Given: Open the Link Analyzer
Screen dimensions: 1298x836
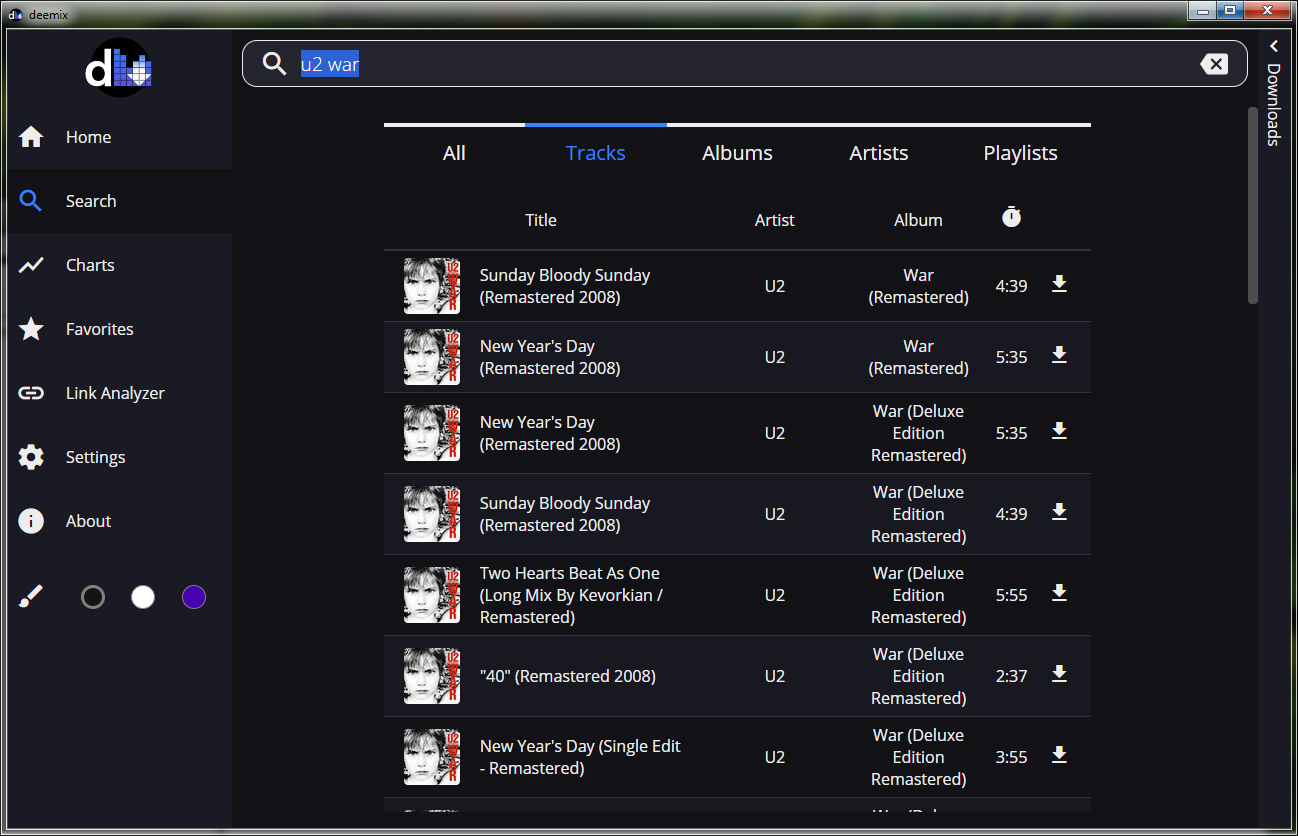Looking at the screenshot, I should [119, 393].
